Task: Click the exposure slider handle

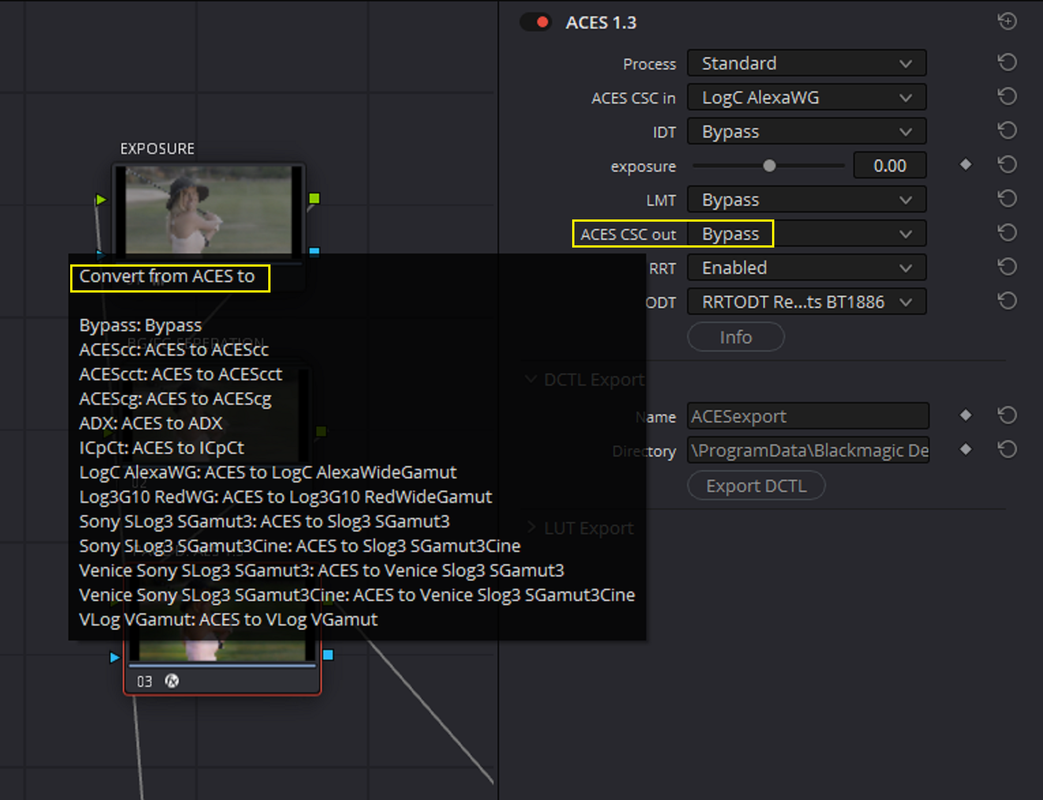Action: pos(769,166)
